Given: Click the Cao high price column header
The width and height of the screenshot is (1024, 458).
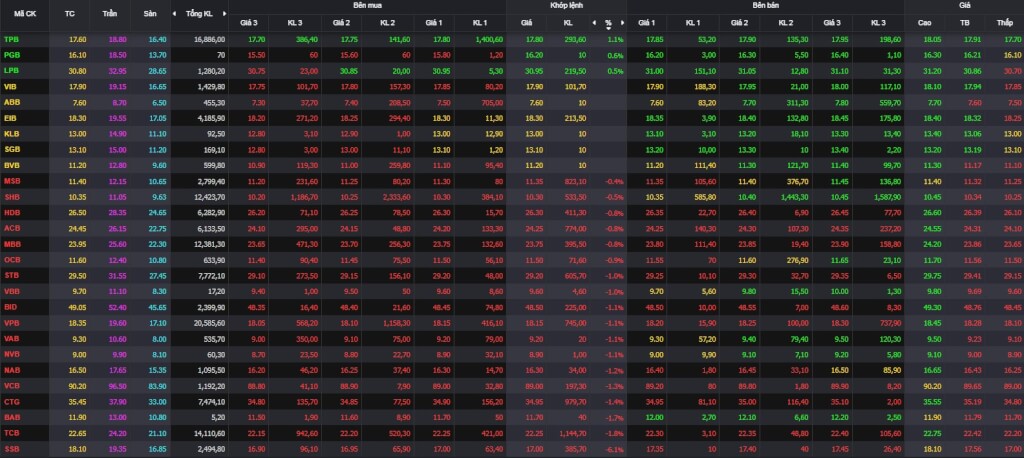Looking at the screenshot, I should click(x=924, y=23).
